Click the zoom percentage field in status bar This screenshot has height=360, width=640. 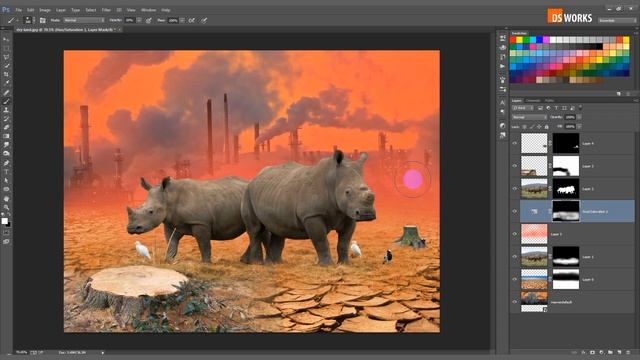[x=21, y=352]
